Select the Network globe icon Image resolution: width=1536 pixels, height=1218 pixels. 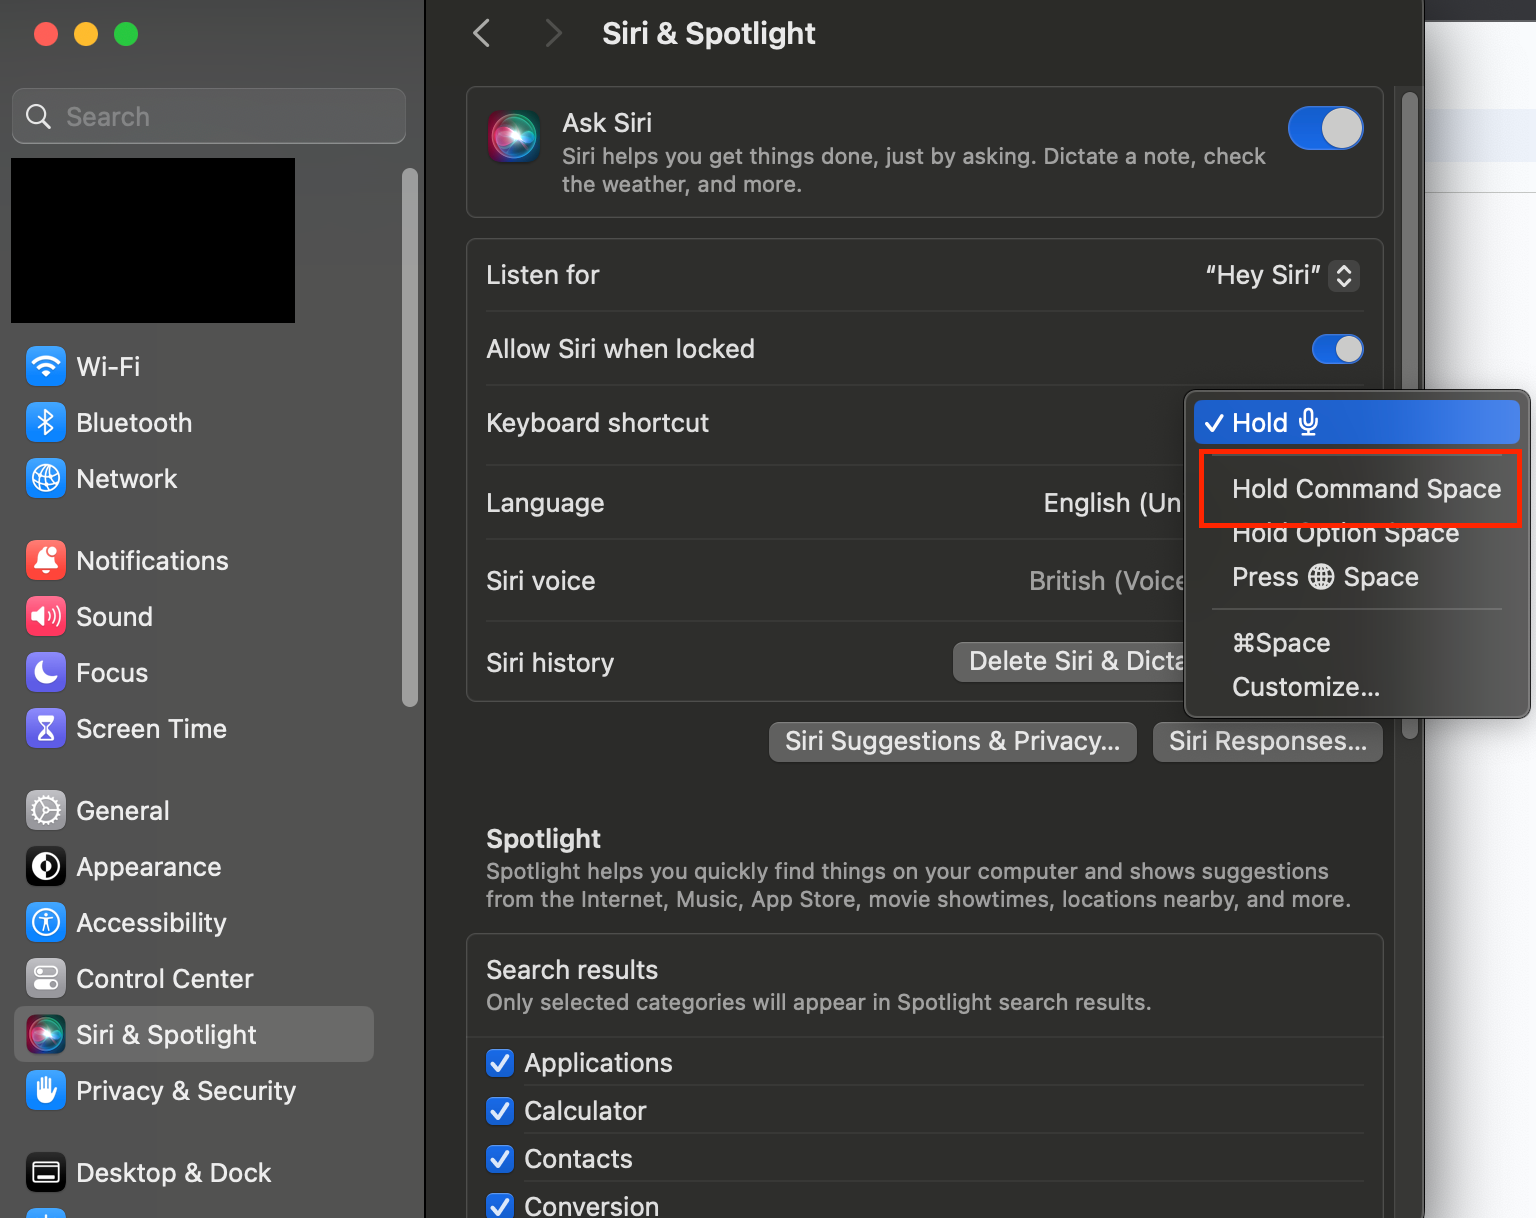(46, 479)
